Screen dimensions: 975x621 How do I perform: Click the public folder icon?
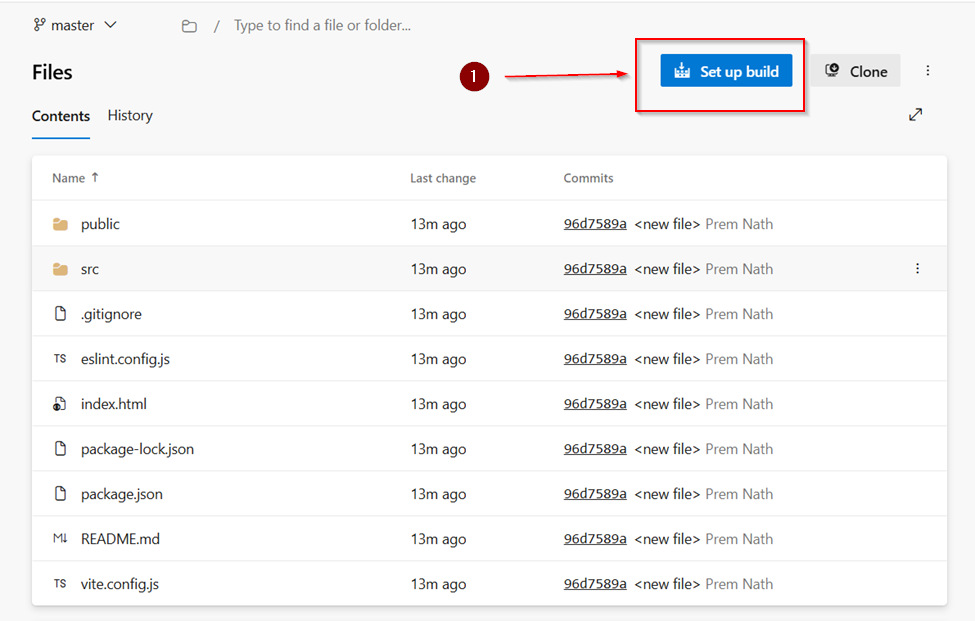(60, 224)
